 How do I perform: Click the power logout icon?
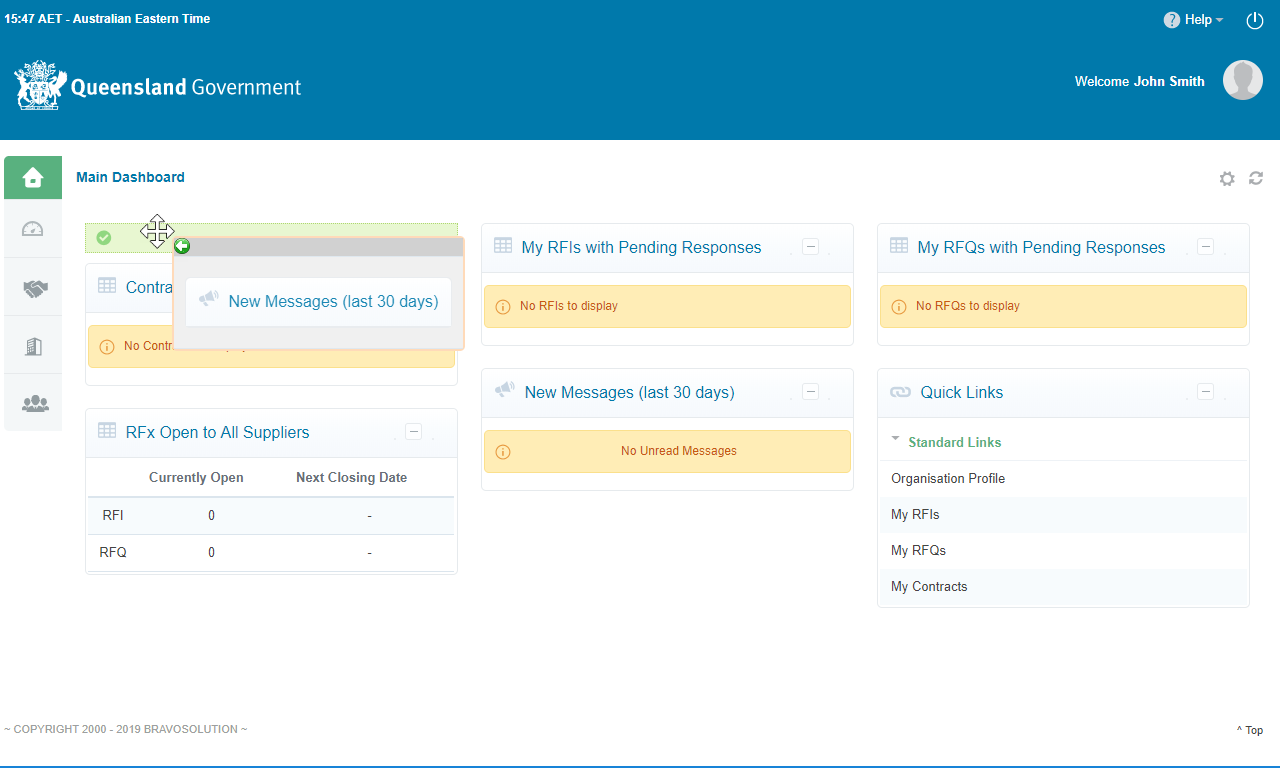[x=1255, y=20]
